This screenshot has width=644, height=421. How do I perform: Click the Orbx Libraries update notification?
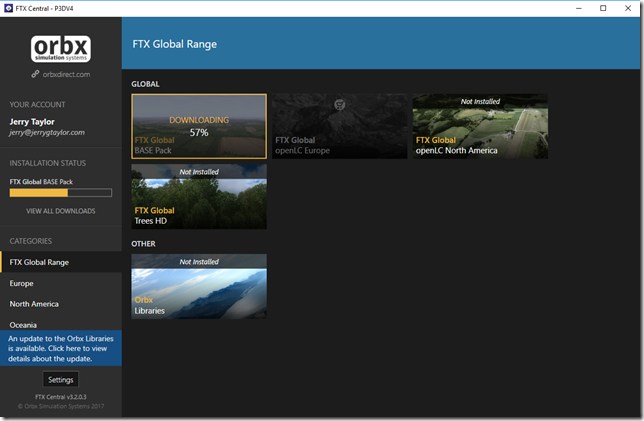click(61, 348)
